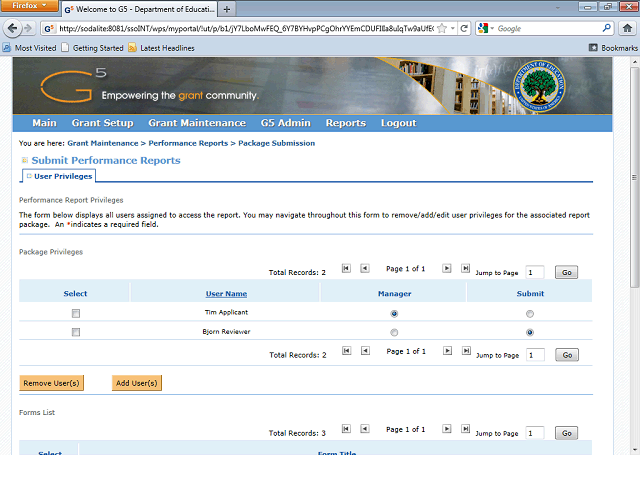This screenshot has height=480, width=640.
Task: Open the Firefox home page icon
Action: tap(627, 28)
